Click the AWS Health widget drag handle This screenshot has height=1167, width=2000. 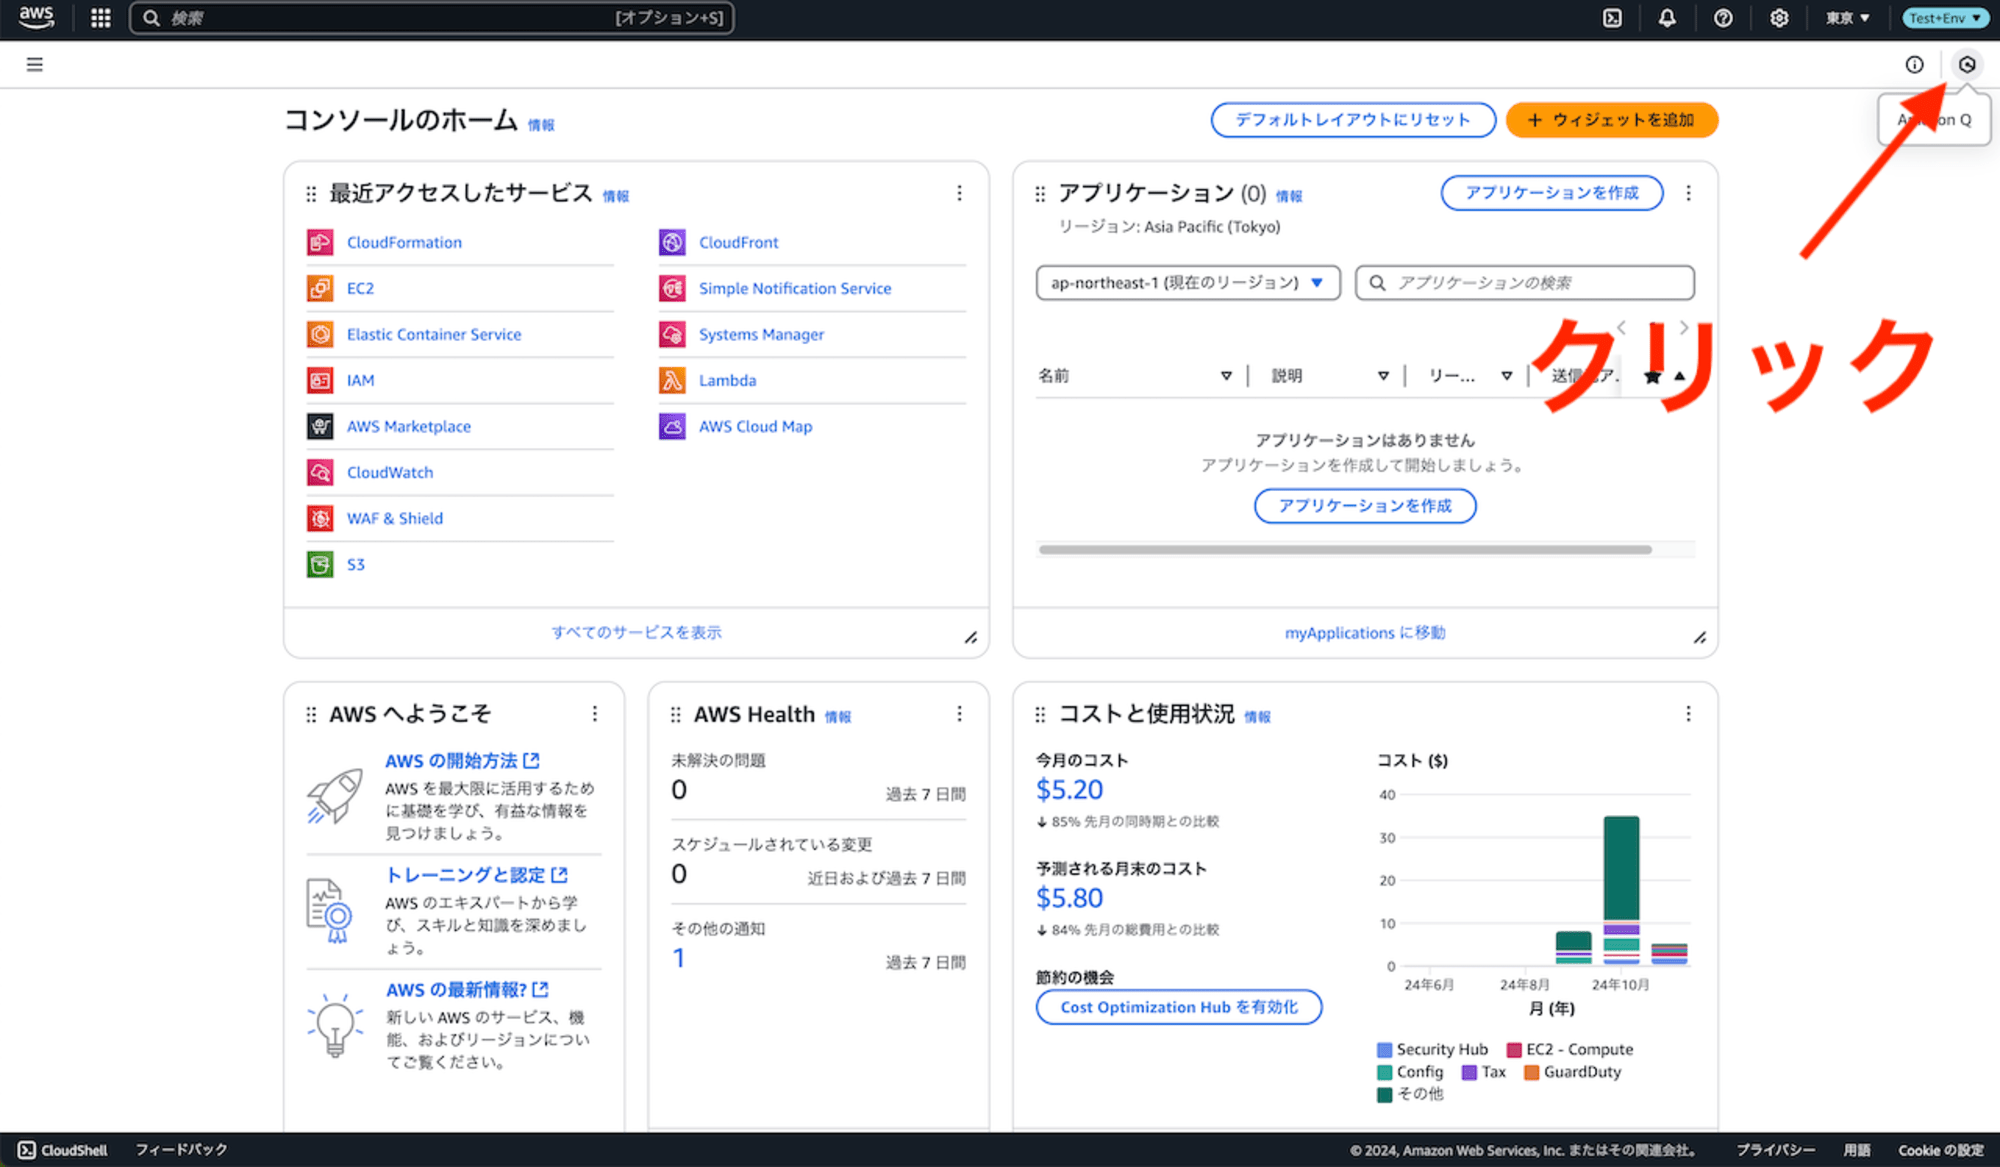click(675, 715)
